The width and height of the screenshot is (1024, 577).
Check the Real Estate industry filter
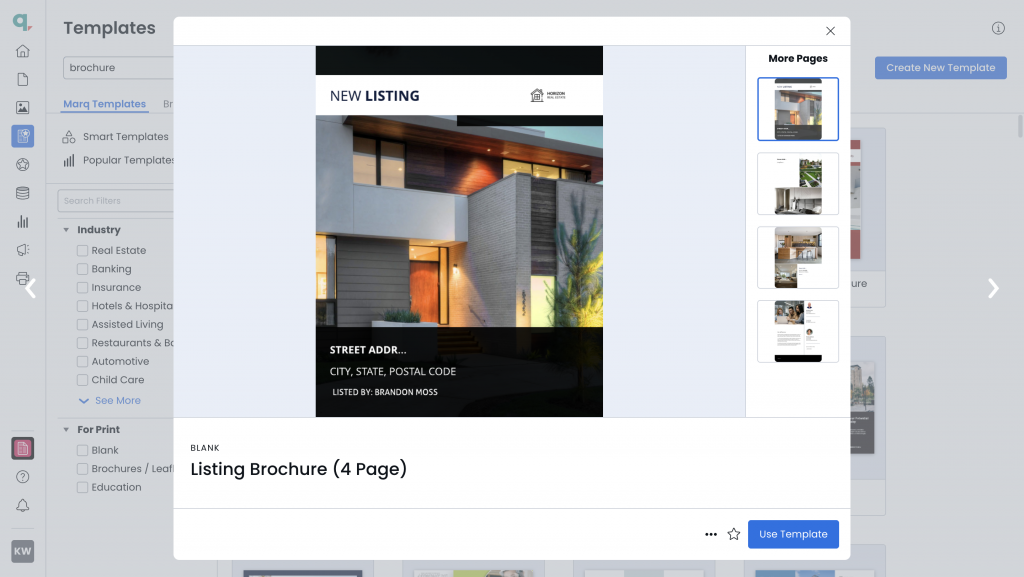point(81,250)
